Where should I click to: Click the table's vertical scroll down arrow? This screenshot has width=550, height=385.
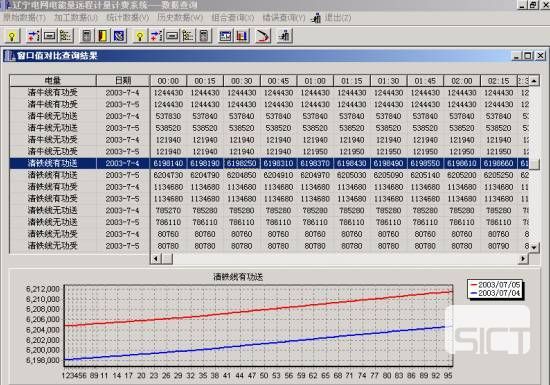coord(534,248)
